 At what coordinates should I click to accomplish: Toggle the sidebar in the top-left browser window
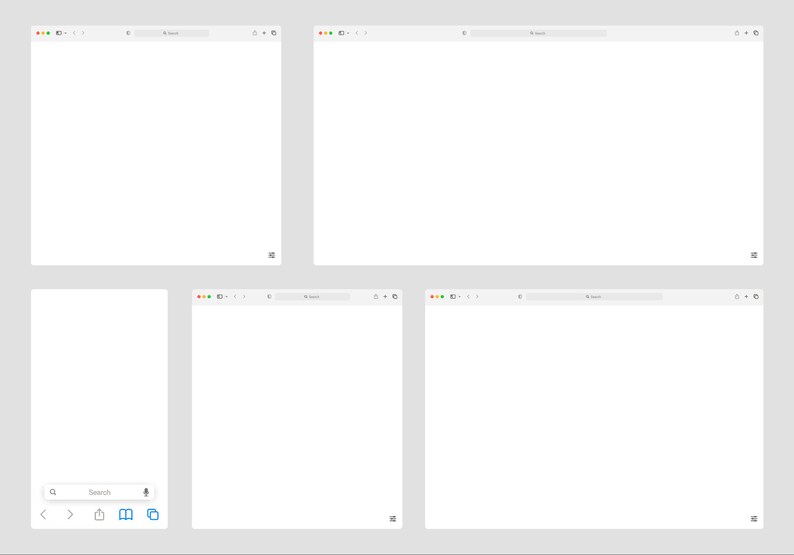pos(59,33)
